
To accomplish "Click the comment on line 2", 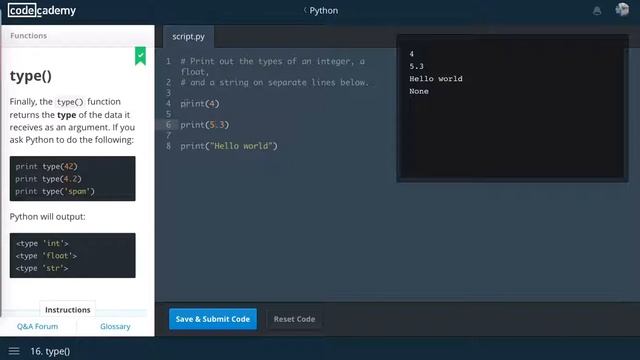I will [x=274, y=82].
